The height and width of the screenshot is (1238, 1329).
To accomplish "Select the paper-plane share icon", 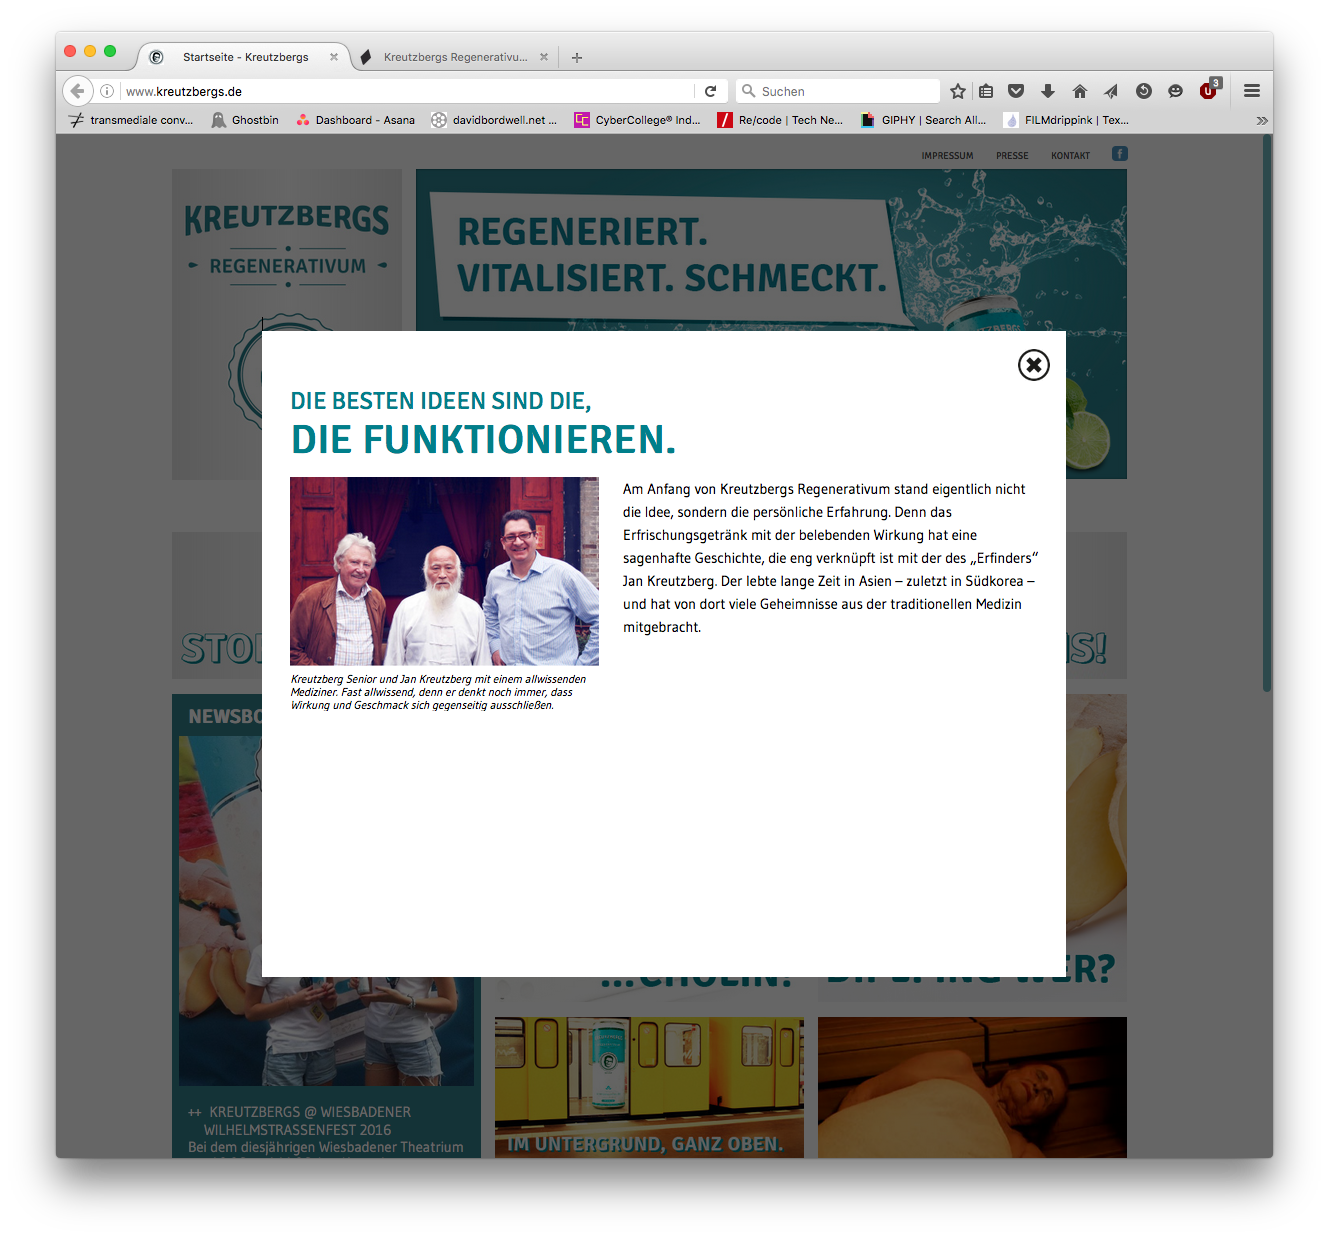I will coord(1111,91).
